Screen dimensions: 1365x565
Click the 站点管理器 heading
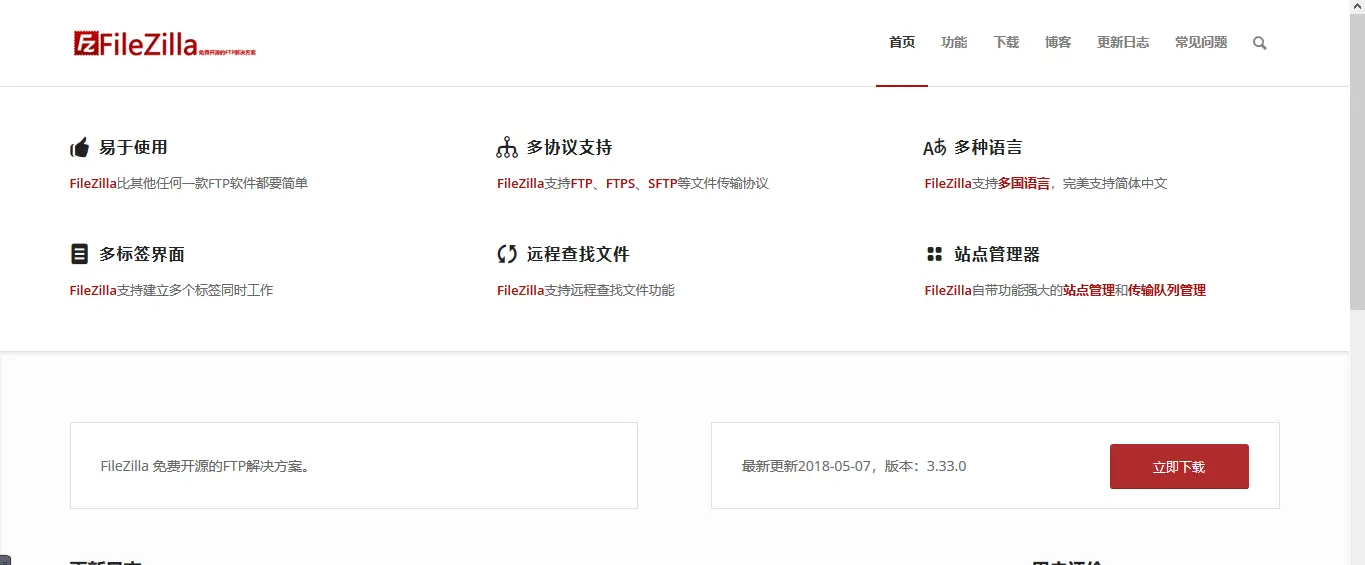pos(997,254)
